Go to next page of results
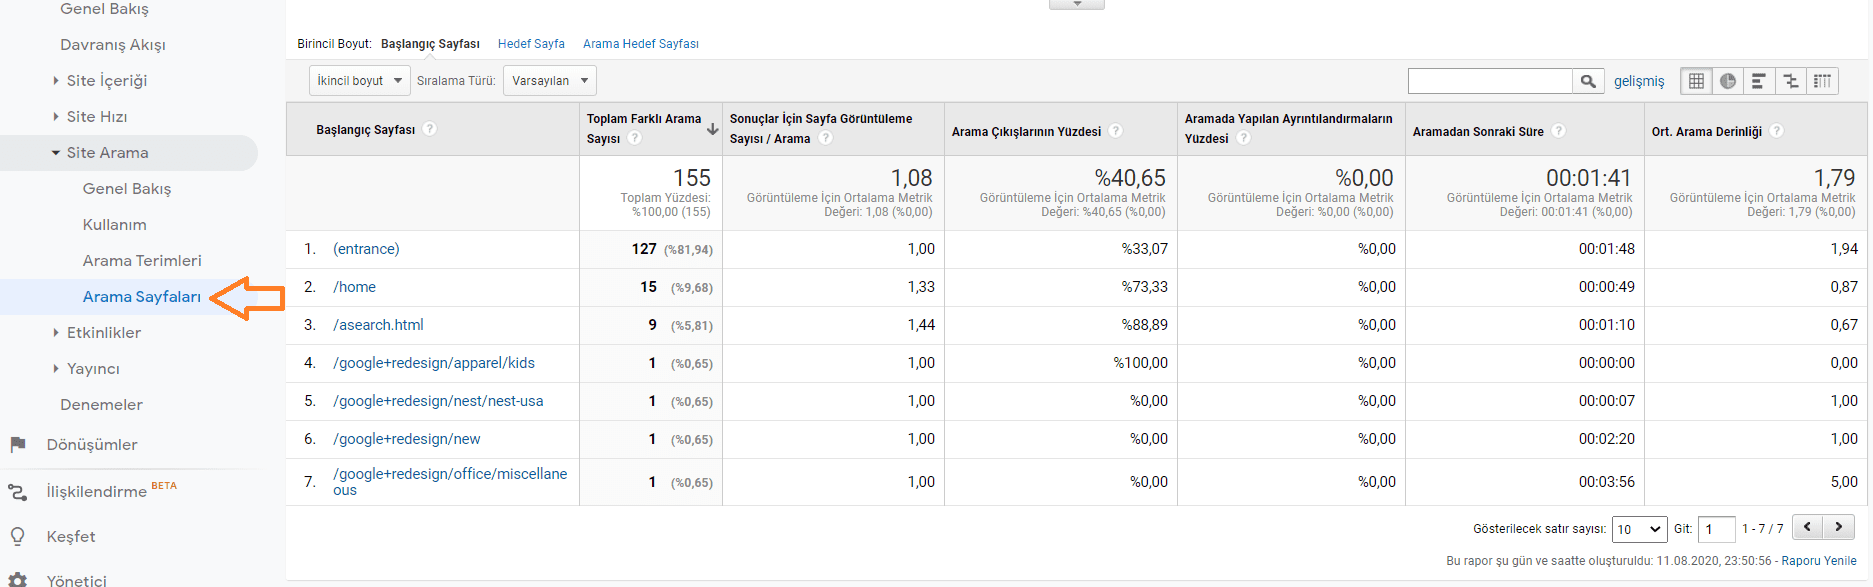1873x587 pixels. (1838, 527)
